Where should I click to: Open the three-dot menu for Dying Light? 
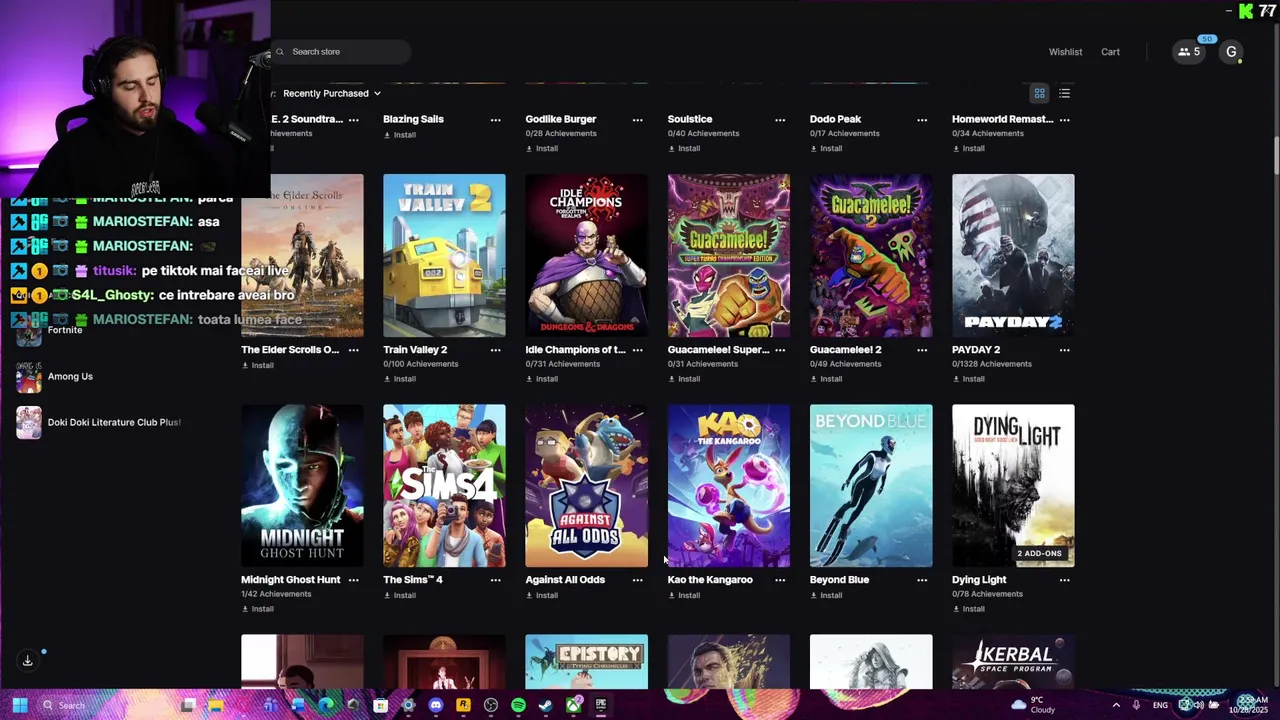point(1064,580)
